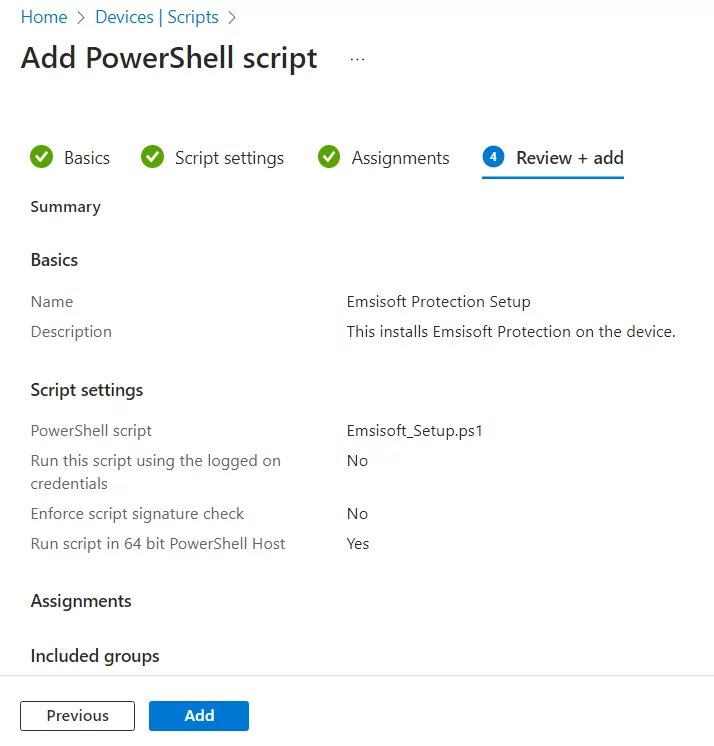
Task: Click the Emsisoft_Setup.ps1 script file name
Action: click(415, 431)
